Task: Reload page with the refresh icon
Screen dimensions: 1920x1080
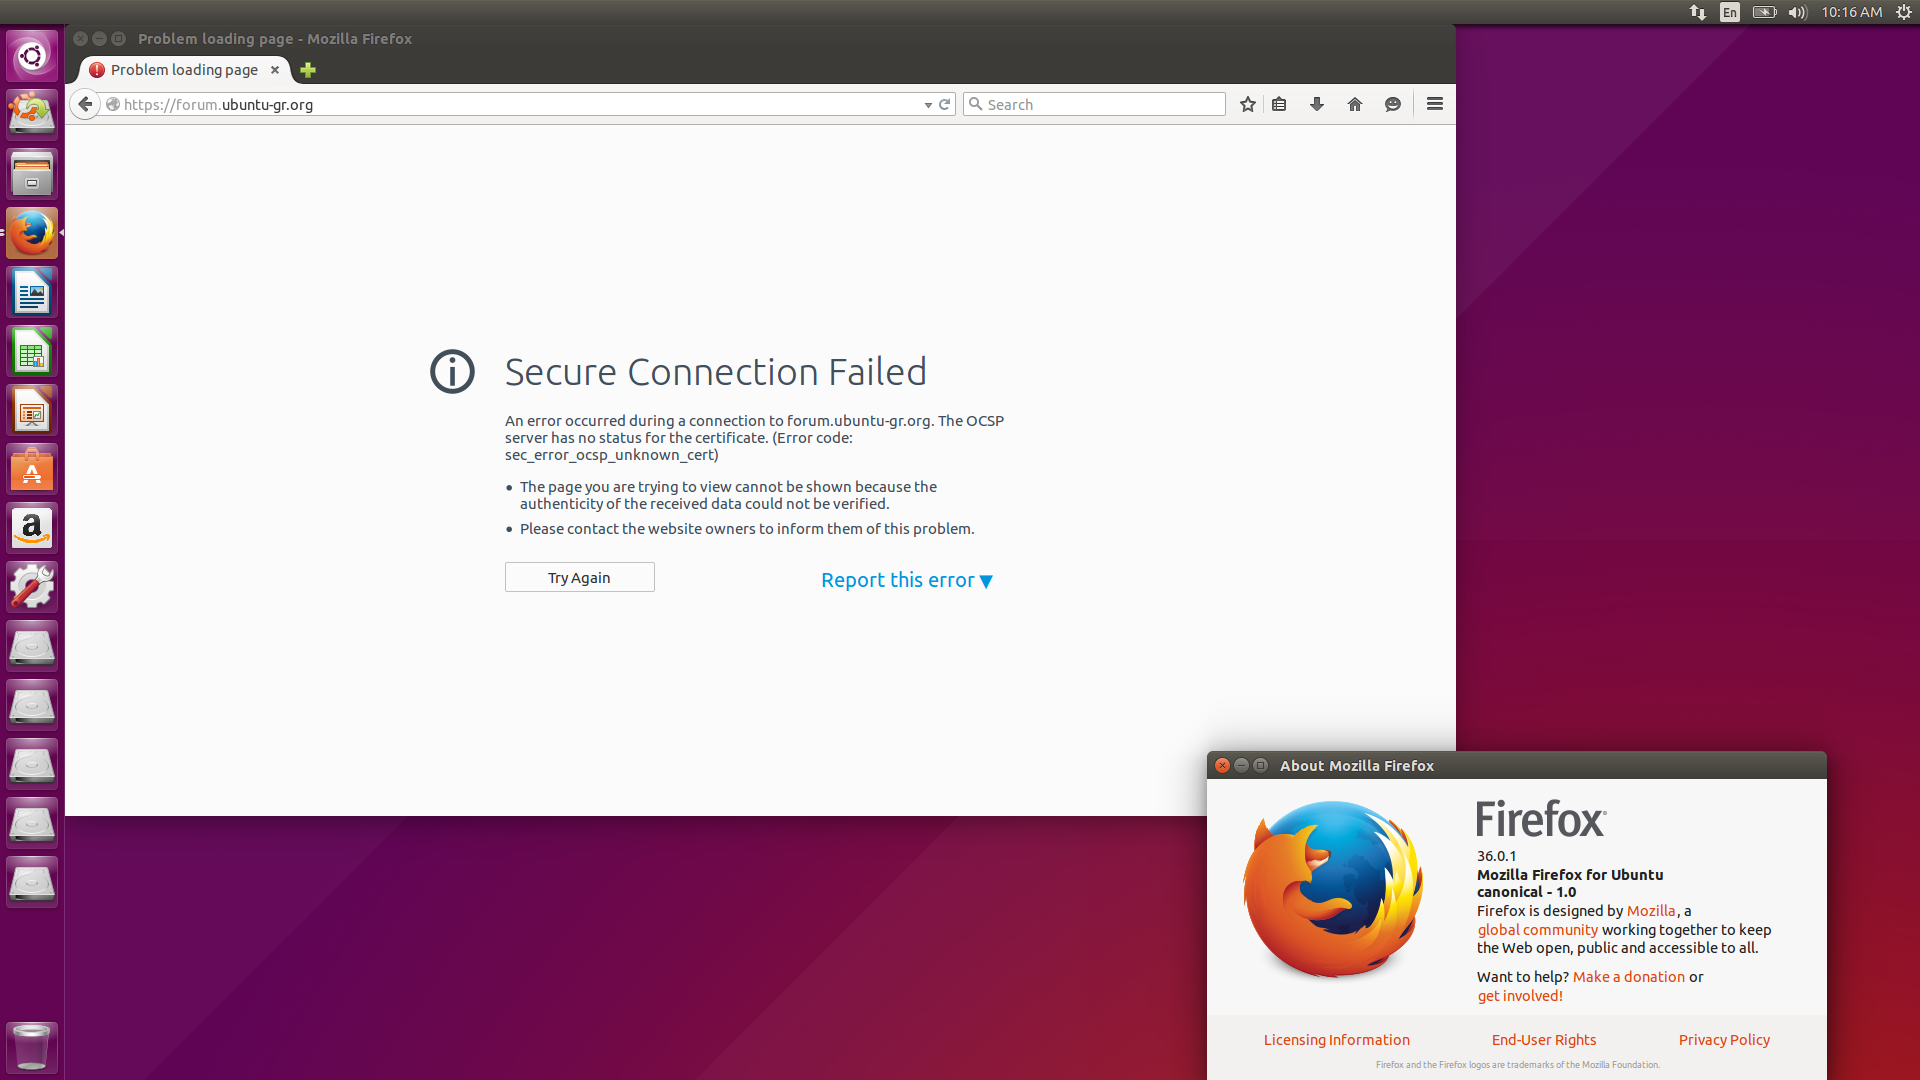Action: click(944, 104)
